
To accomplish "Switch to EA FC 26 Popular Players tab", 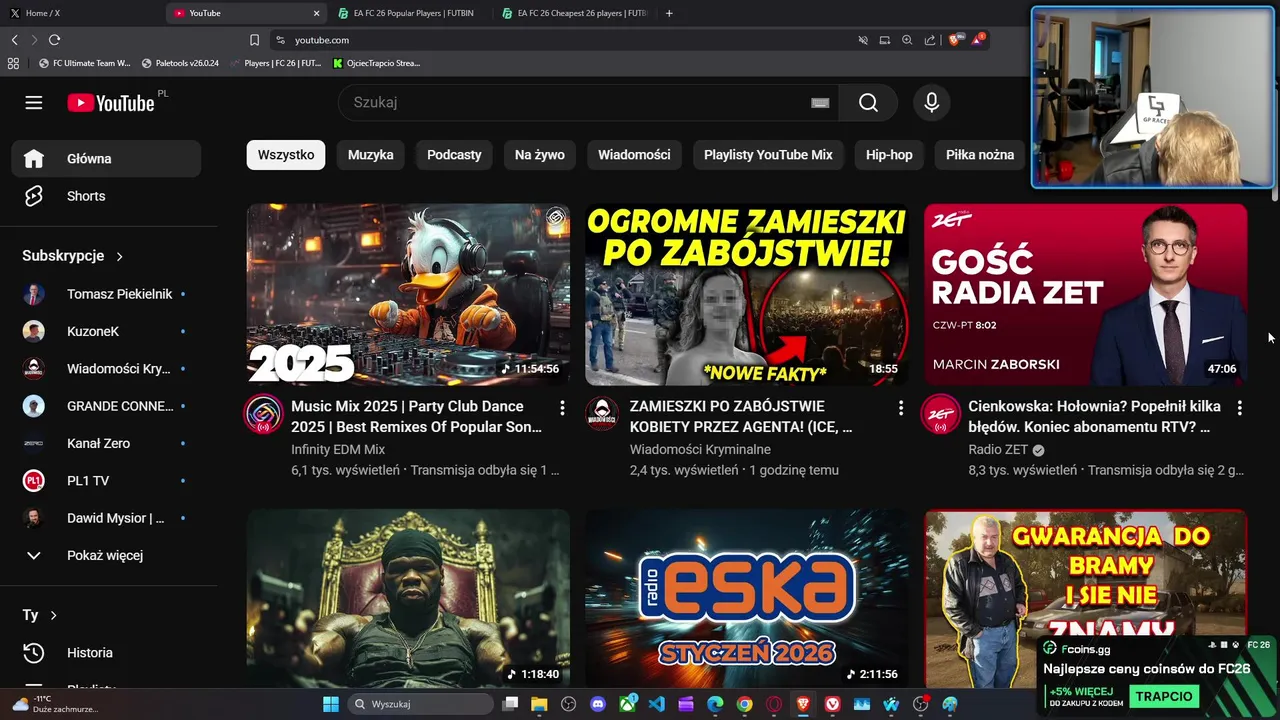I will tap(412, 13).
